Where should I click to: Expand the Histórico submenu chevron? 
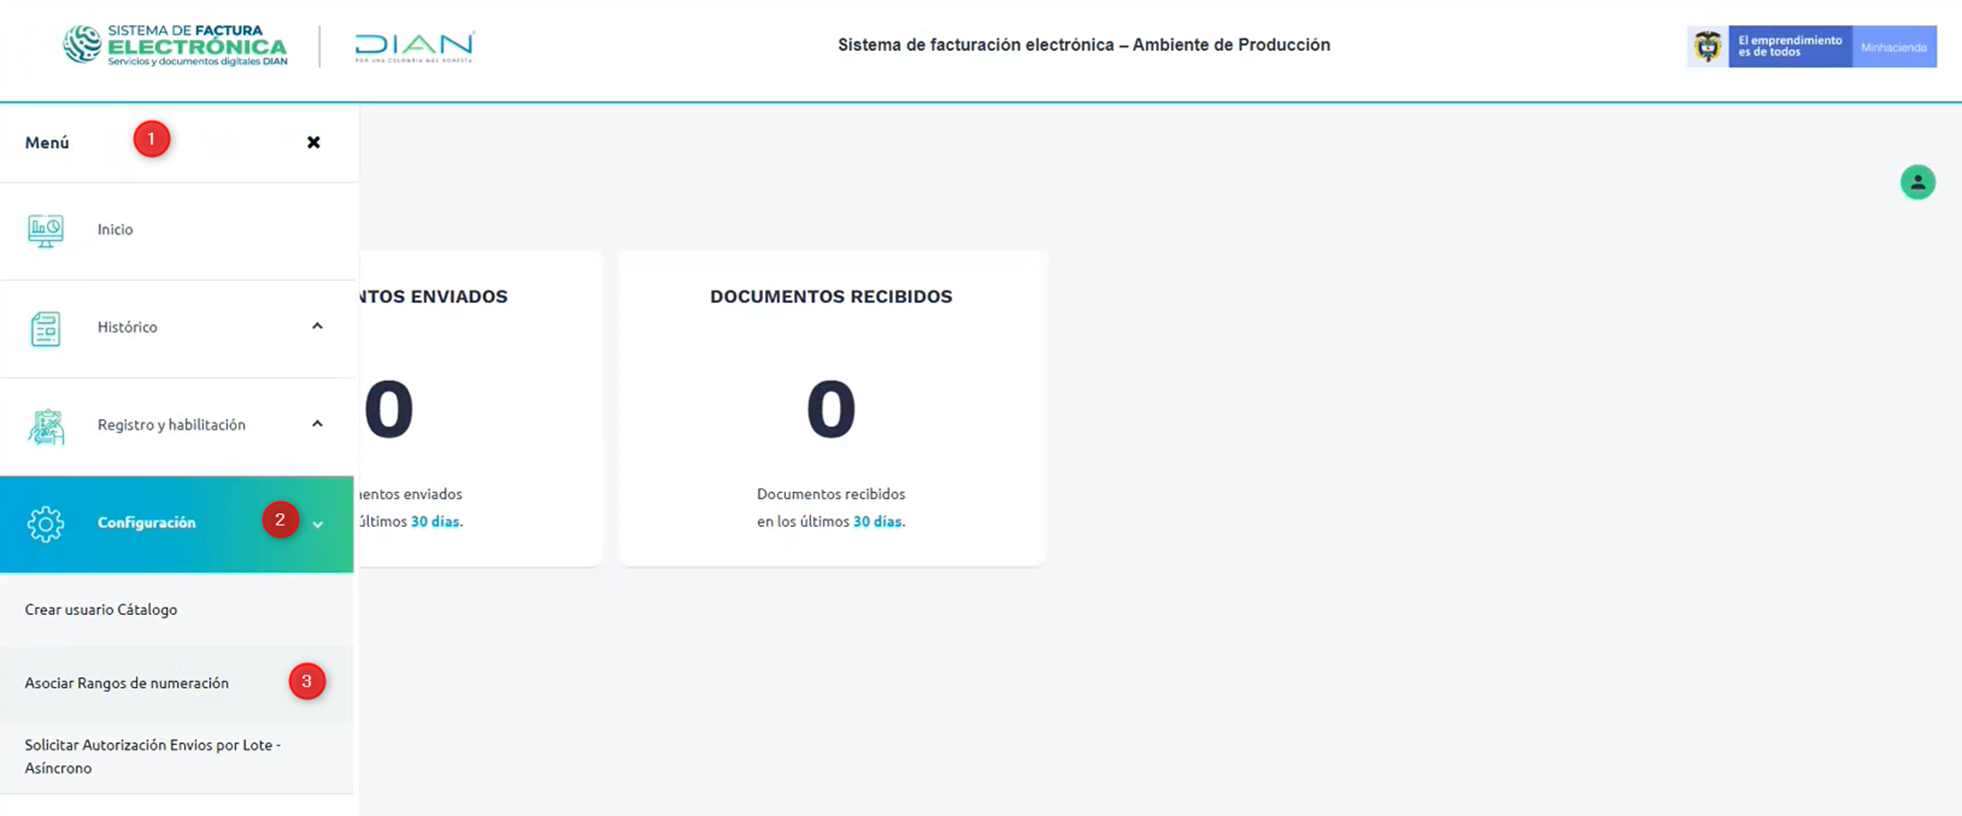click(x=317, y=326)
